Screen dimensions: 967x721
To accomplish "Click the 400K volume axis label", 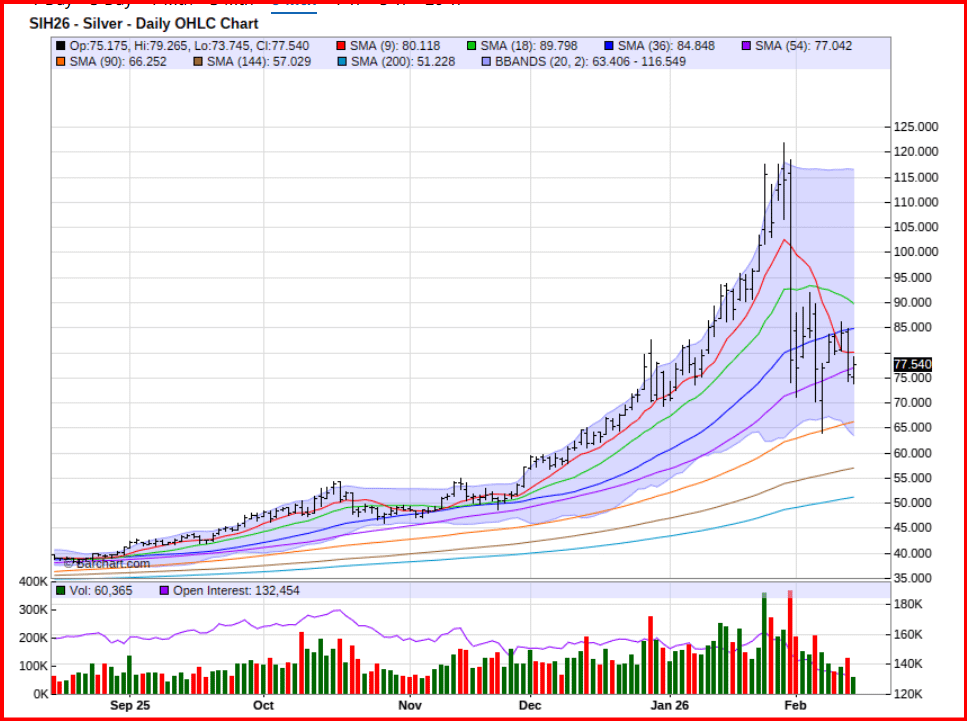I will coord(33,582).
